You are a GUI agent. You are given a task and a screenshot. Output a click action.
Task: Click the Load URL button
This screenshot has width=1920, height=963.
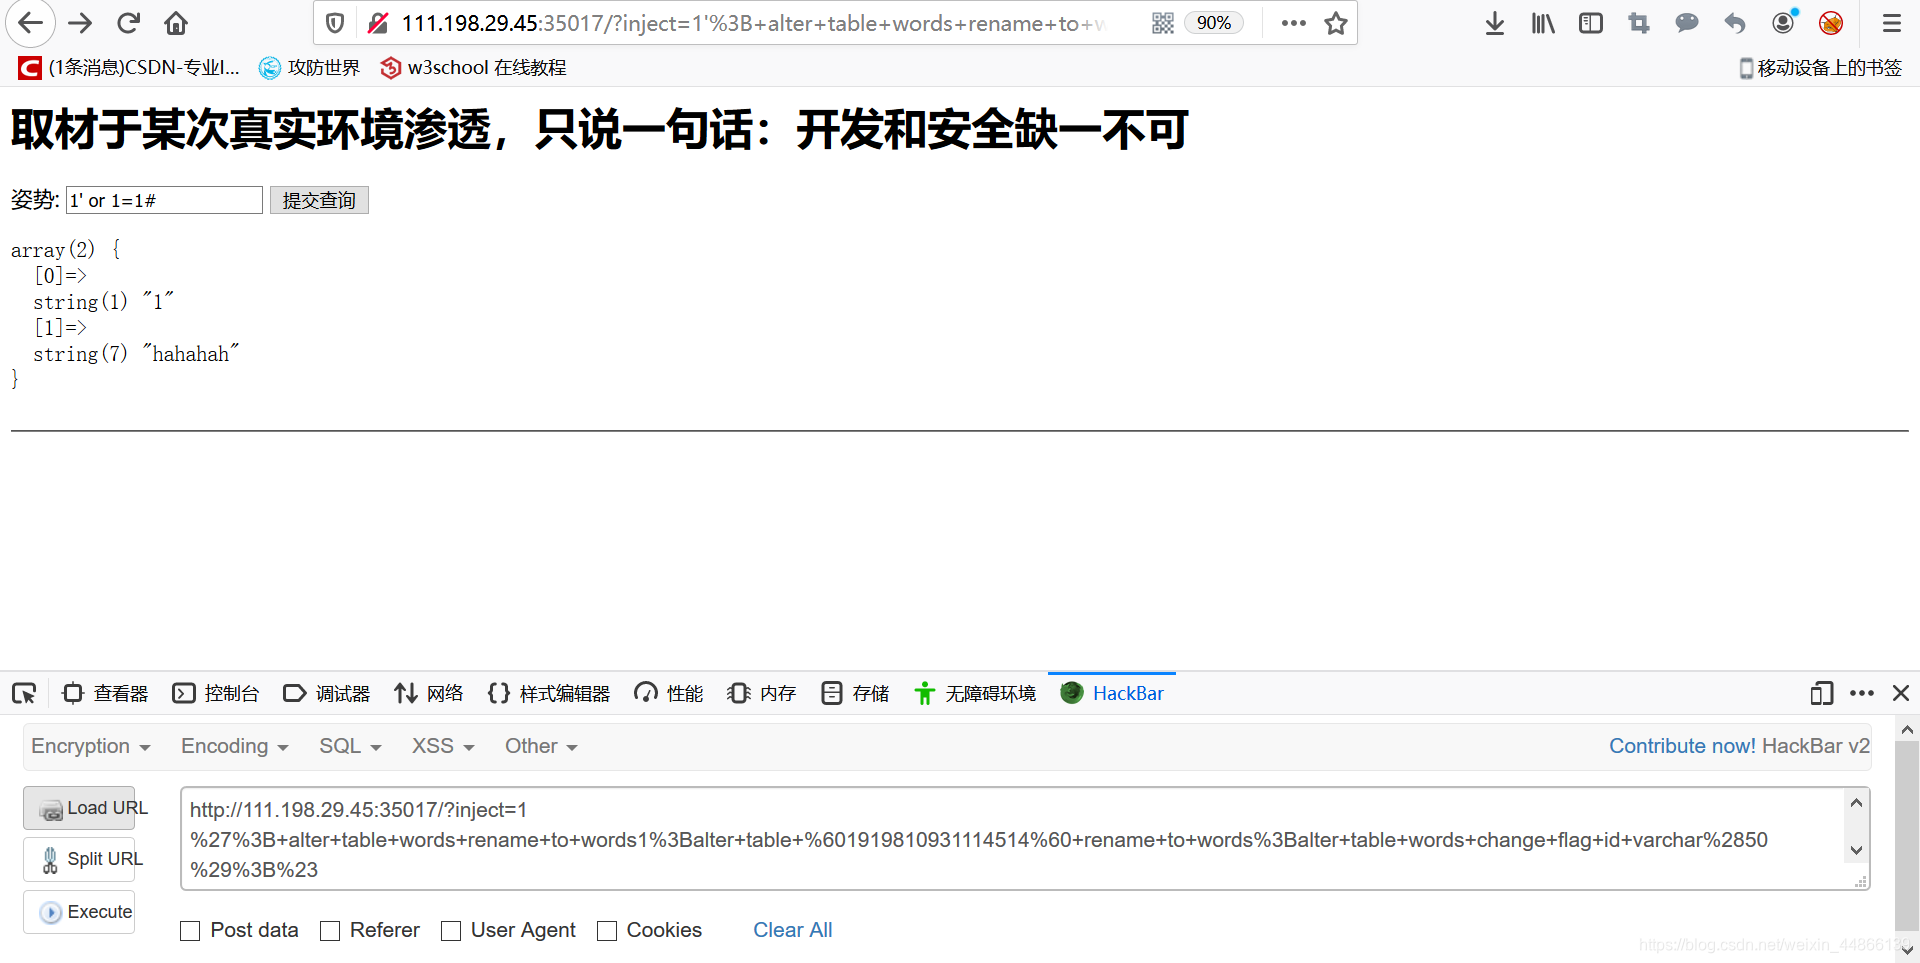(79, 808)
